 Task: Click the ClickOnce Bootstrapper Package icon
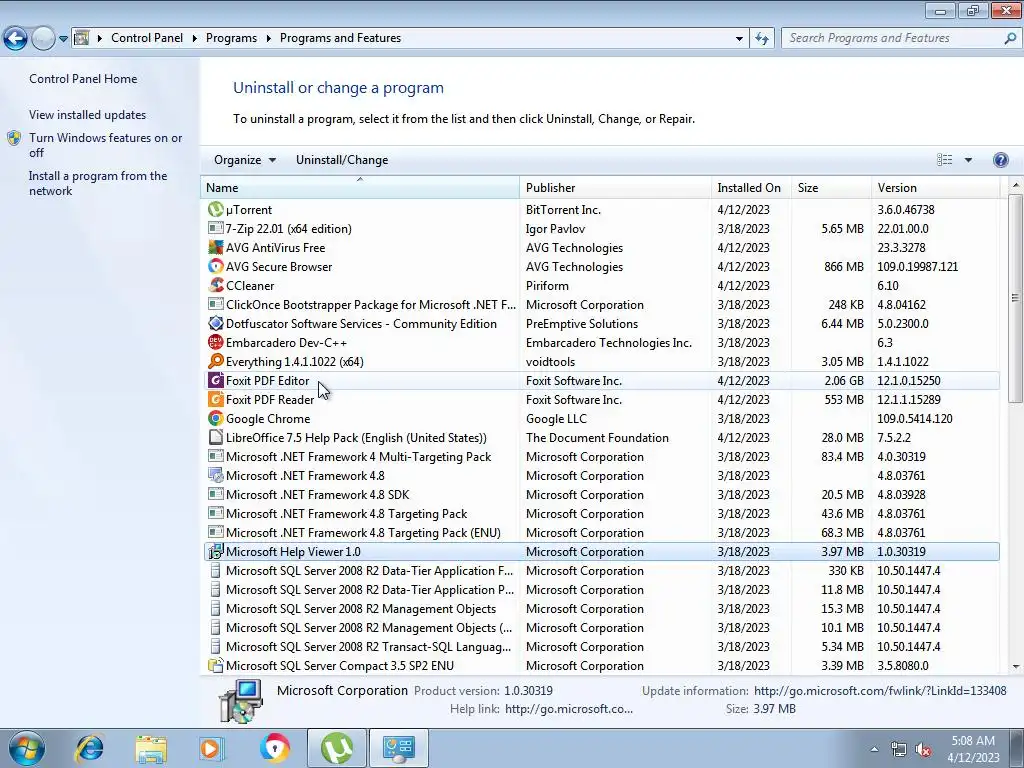click(x=216, y=304)
